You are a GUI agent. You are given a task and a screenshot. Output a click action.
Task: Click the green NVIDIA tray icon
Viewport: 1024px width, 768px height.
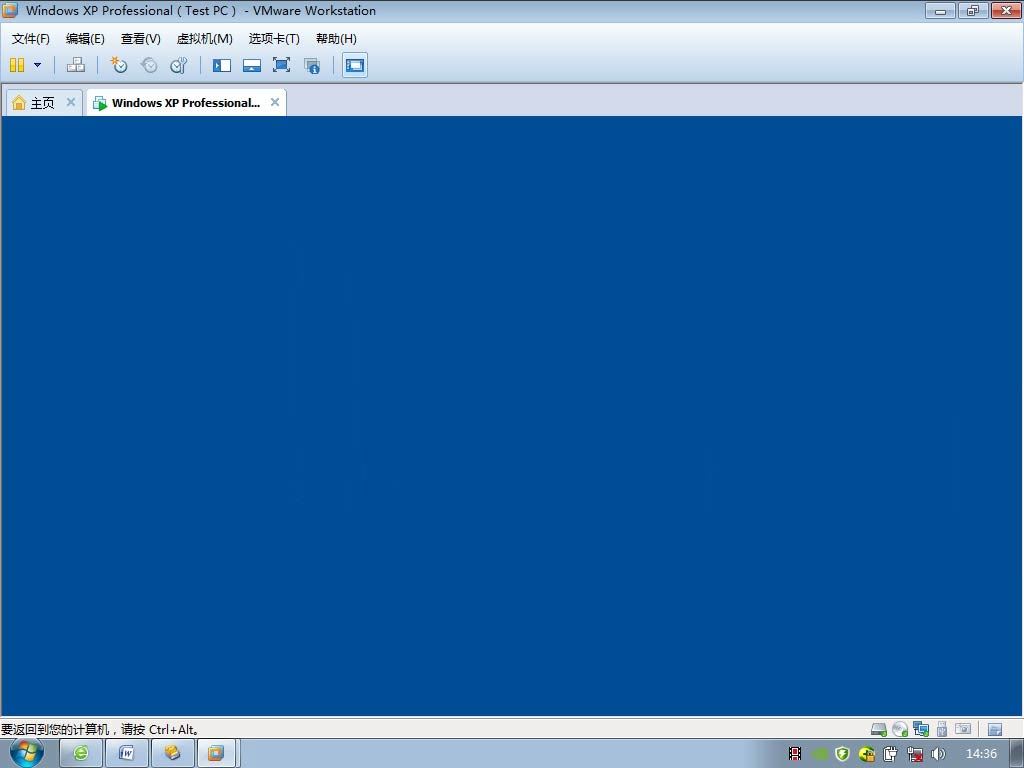(x=819, y=754)
